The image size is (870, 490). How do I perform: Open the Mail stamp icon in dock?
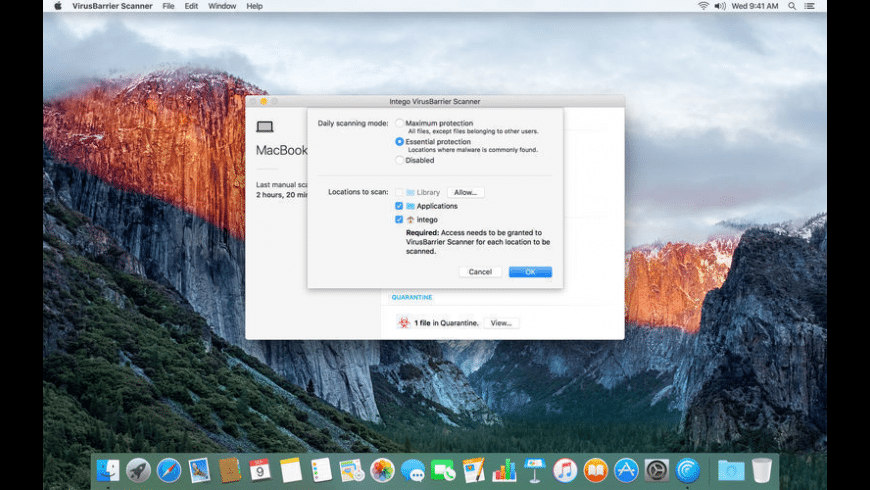pos(199,471)
